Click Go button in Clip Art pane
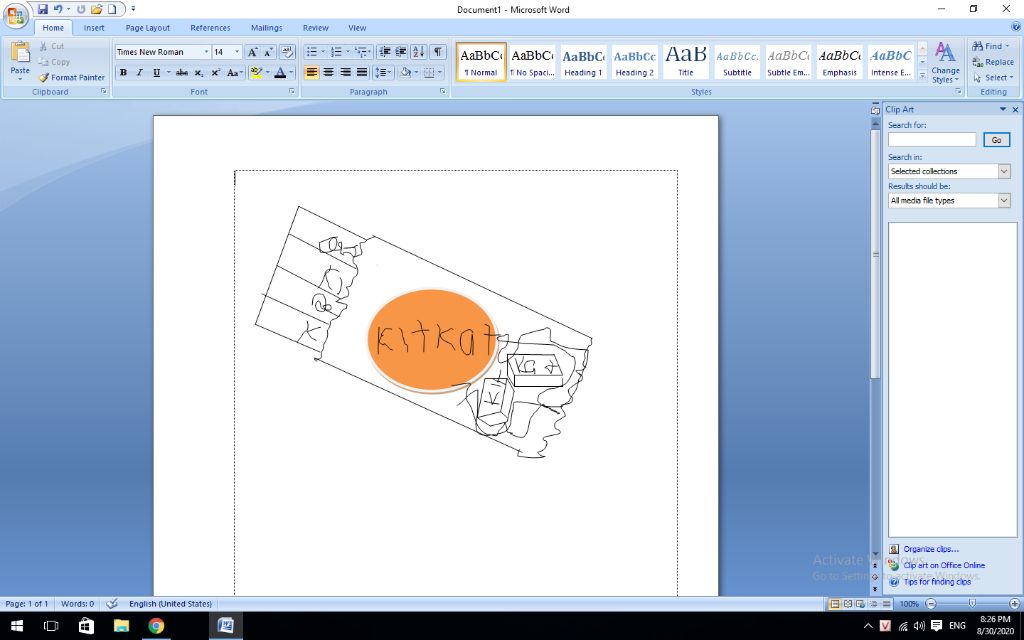The width and height of the screenshot is (1024, 640). (x=997, y=140)
